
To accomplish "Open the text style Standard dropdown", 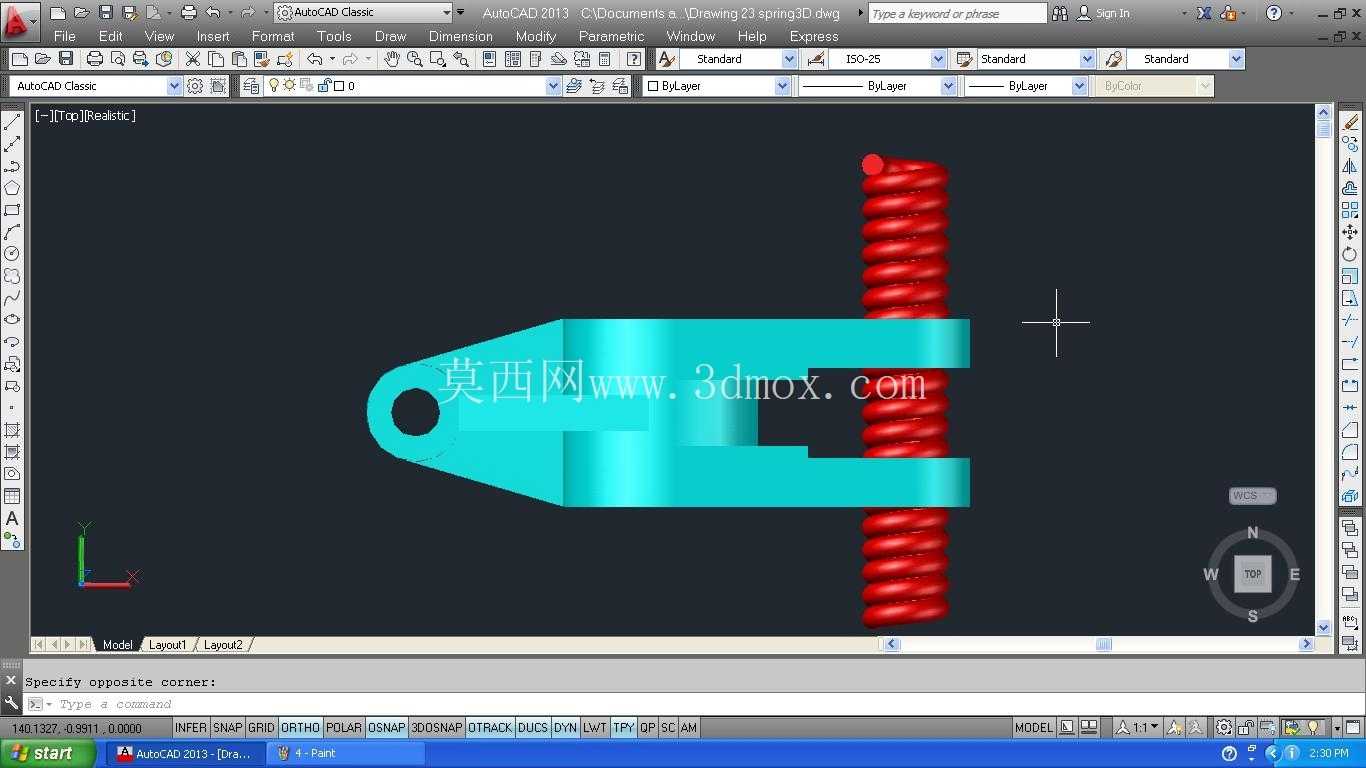I will pyautogui.click(x=789, y=59).
